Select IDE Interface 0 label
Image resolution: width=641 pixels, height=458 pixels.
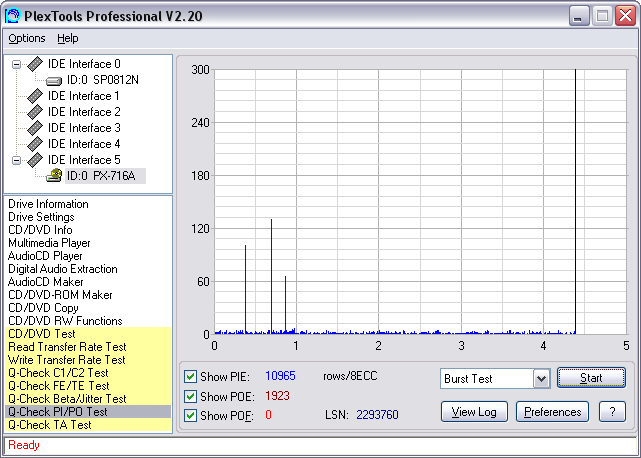pos(84,64)
